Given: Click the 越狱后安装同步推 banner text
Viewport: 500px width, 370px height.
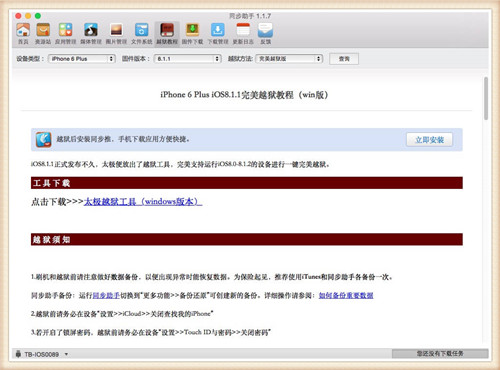Looking at the screenshot, I should click(x=123, y=139).
